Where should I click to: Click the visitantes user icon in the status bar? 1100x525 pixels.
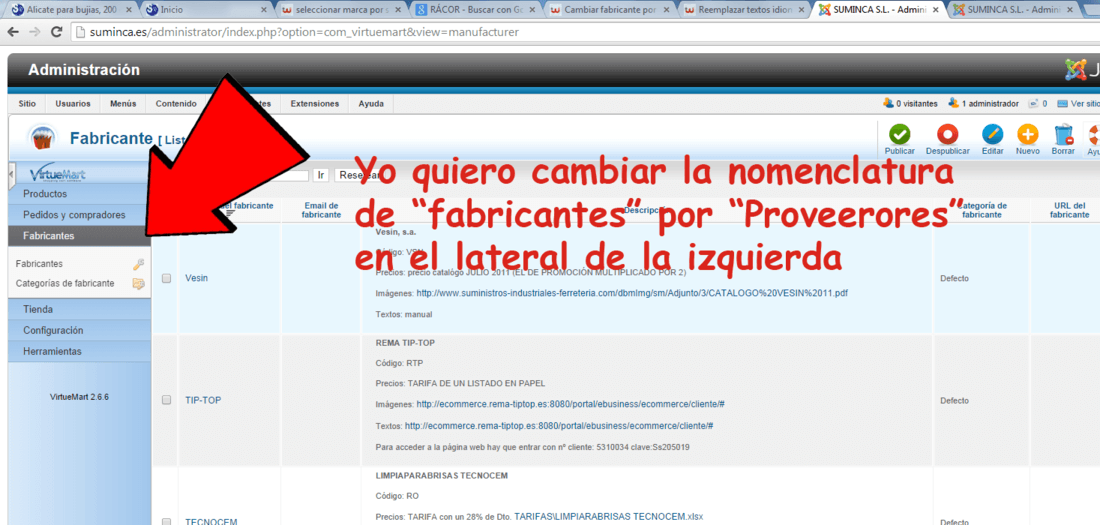tap(889, 103)
